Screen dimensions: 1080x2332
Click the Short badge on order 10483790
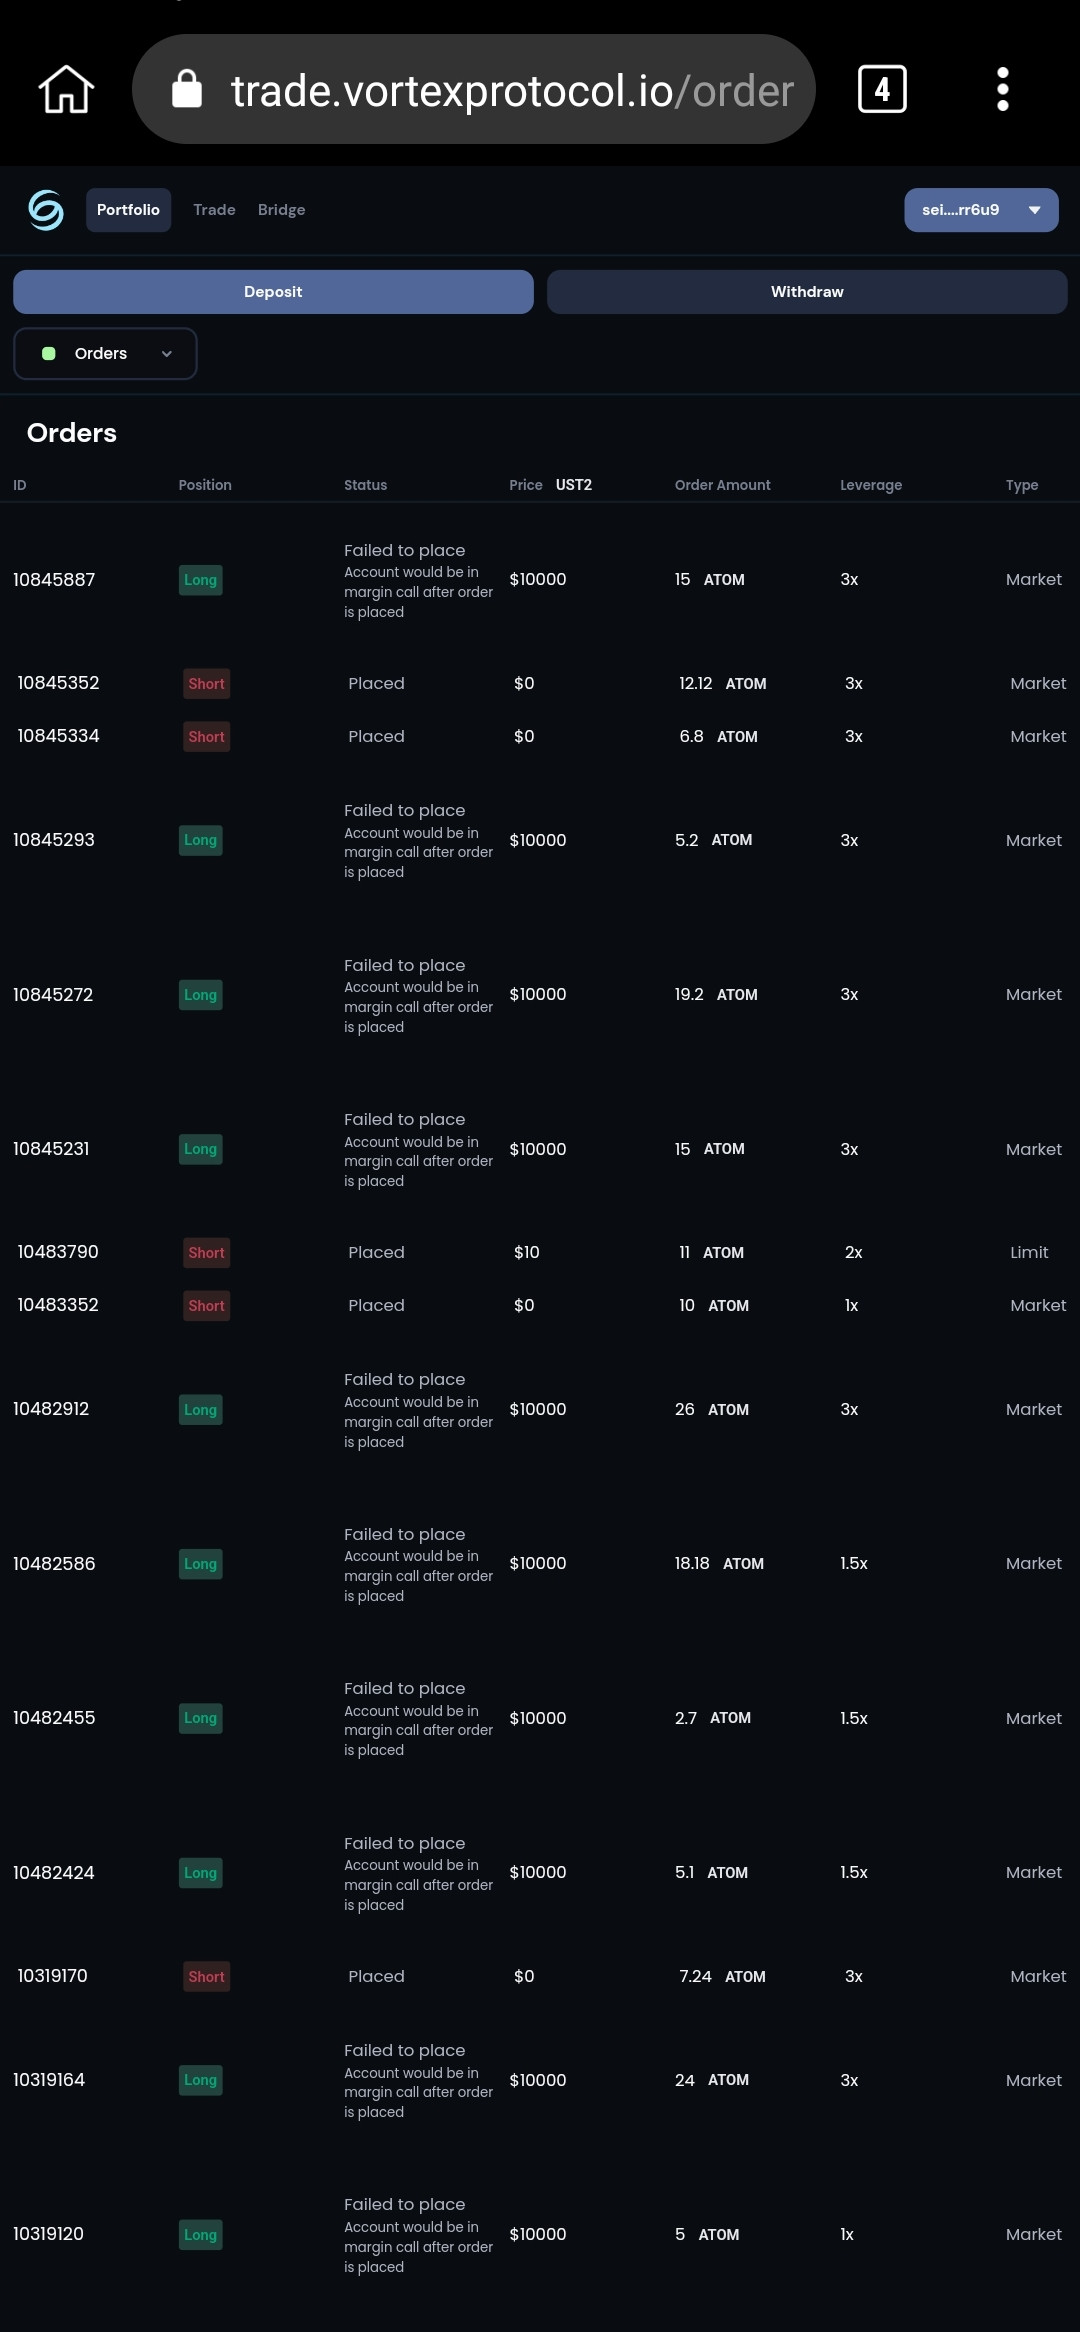[x=206, y=1253]
